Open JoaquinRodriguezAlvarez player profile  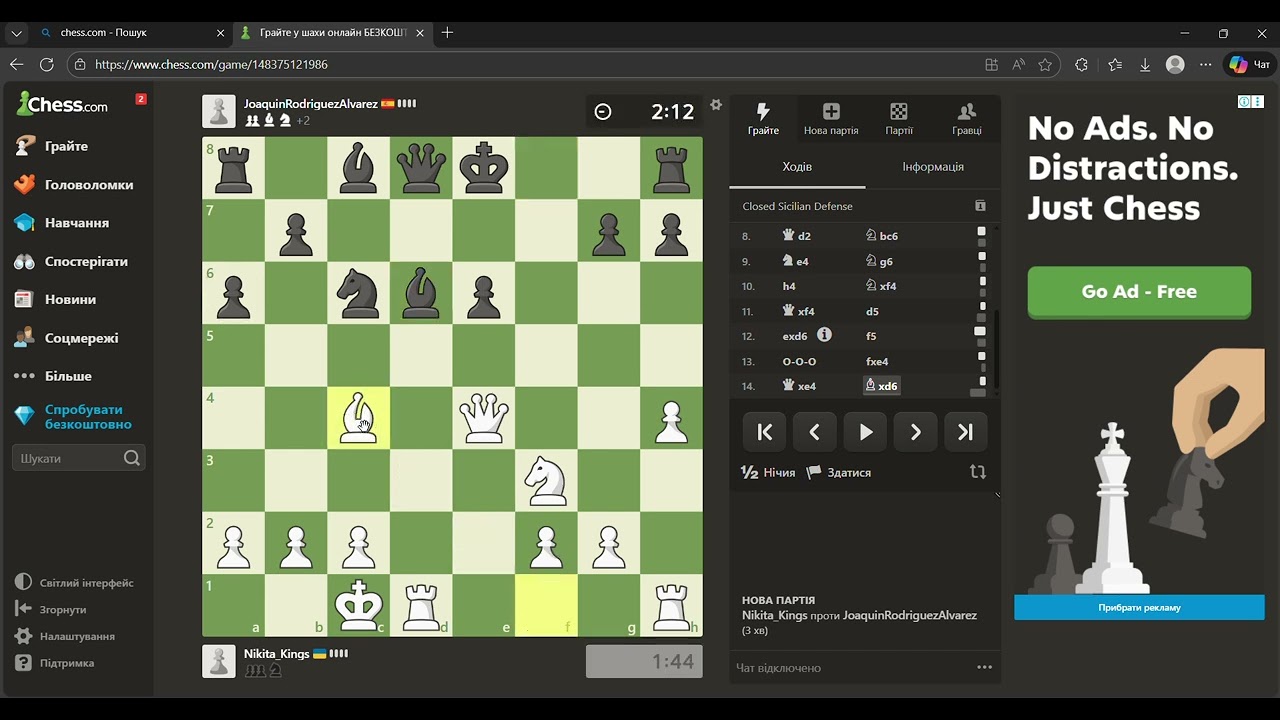click(311, 103)
